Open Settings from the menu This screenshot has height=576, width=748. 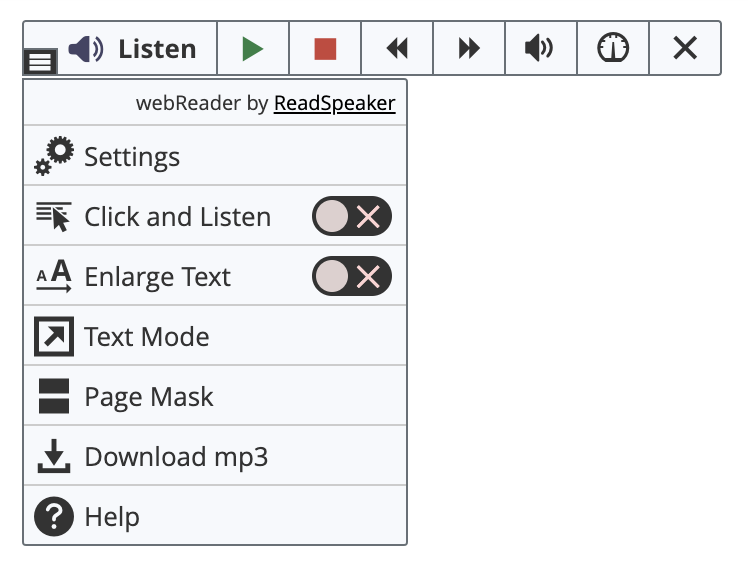215,156
